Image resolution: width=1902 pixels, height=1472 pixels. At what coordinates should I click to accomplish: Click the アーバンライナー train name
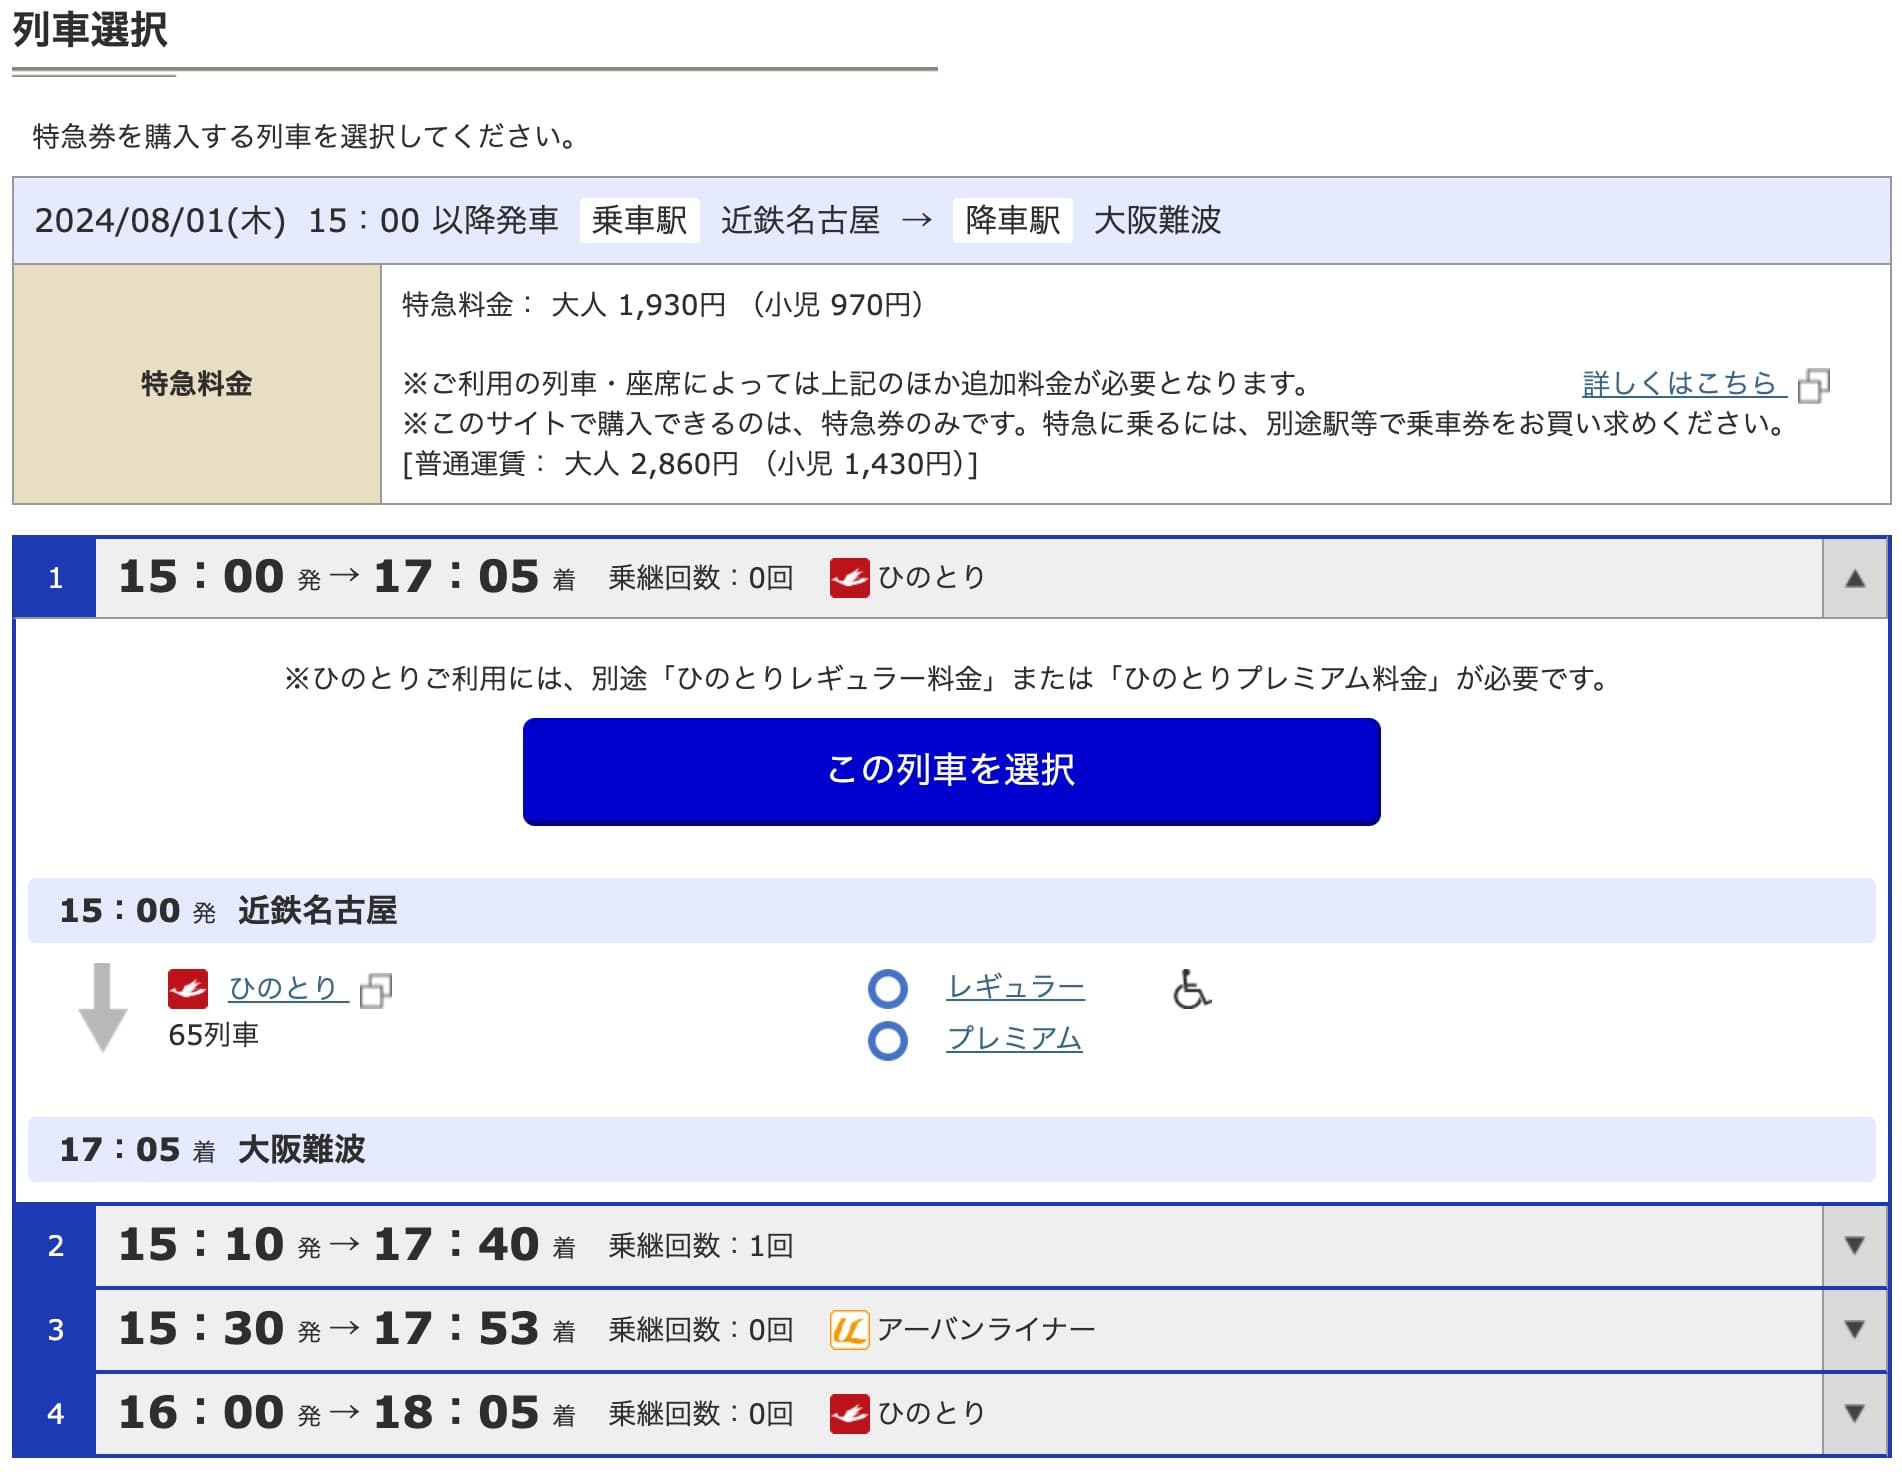point(986,1330)
